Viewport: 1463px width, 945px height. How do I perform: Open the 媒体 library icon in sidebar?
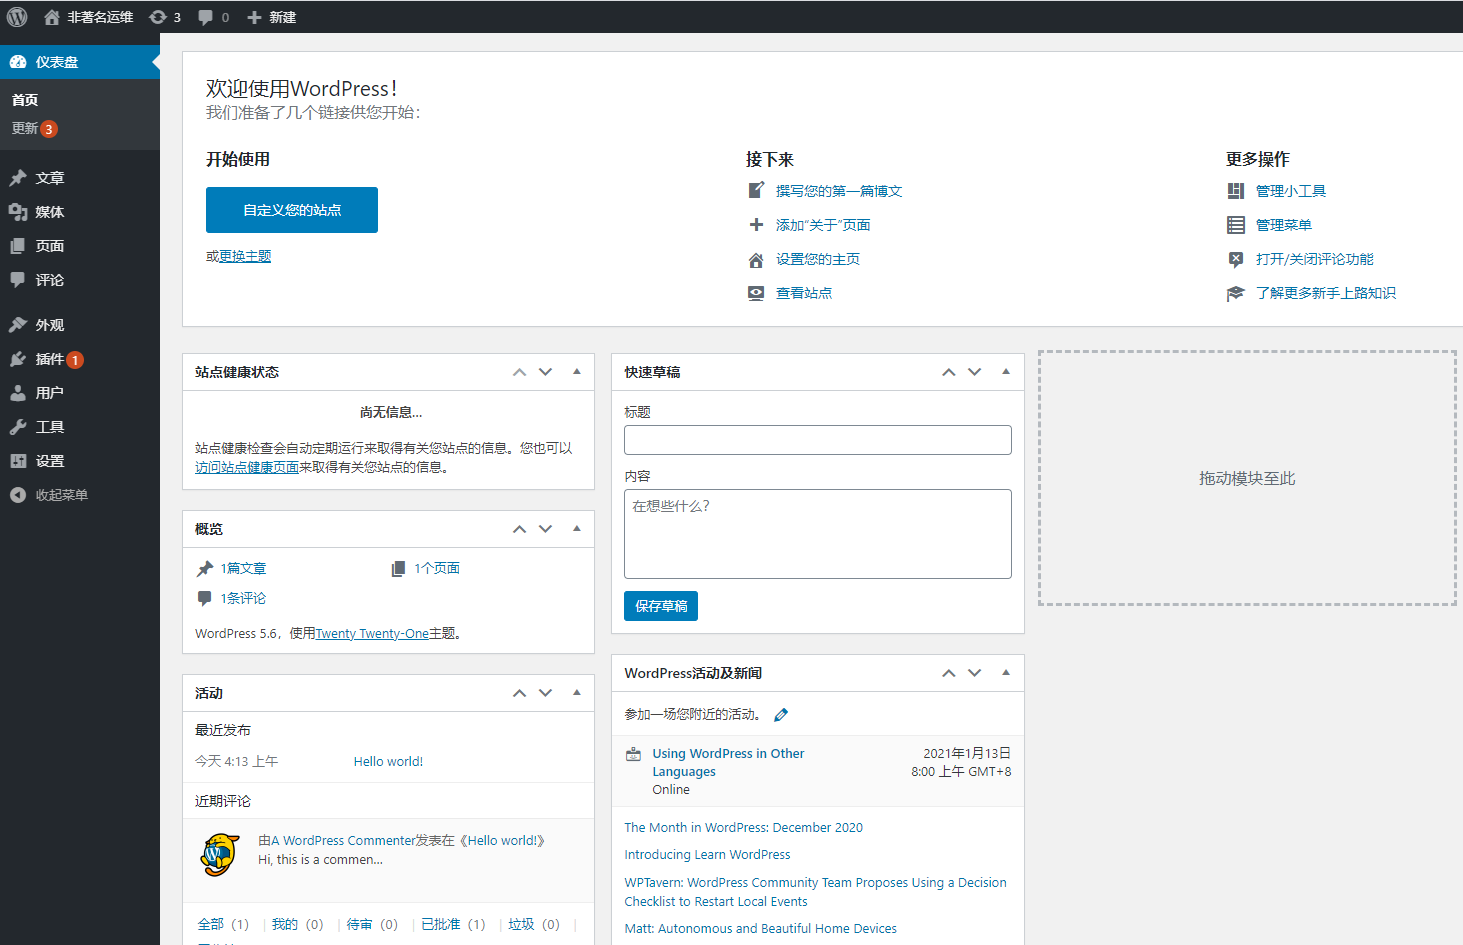coord(18,211)
